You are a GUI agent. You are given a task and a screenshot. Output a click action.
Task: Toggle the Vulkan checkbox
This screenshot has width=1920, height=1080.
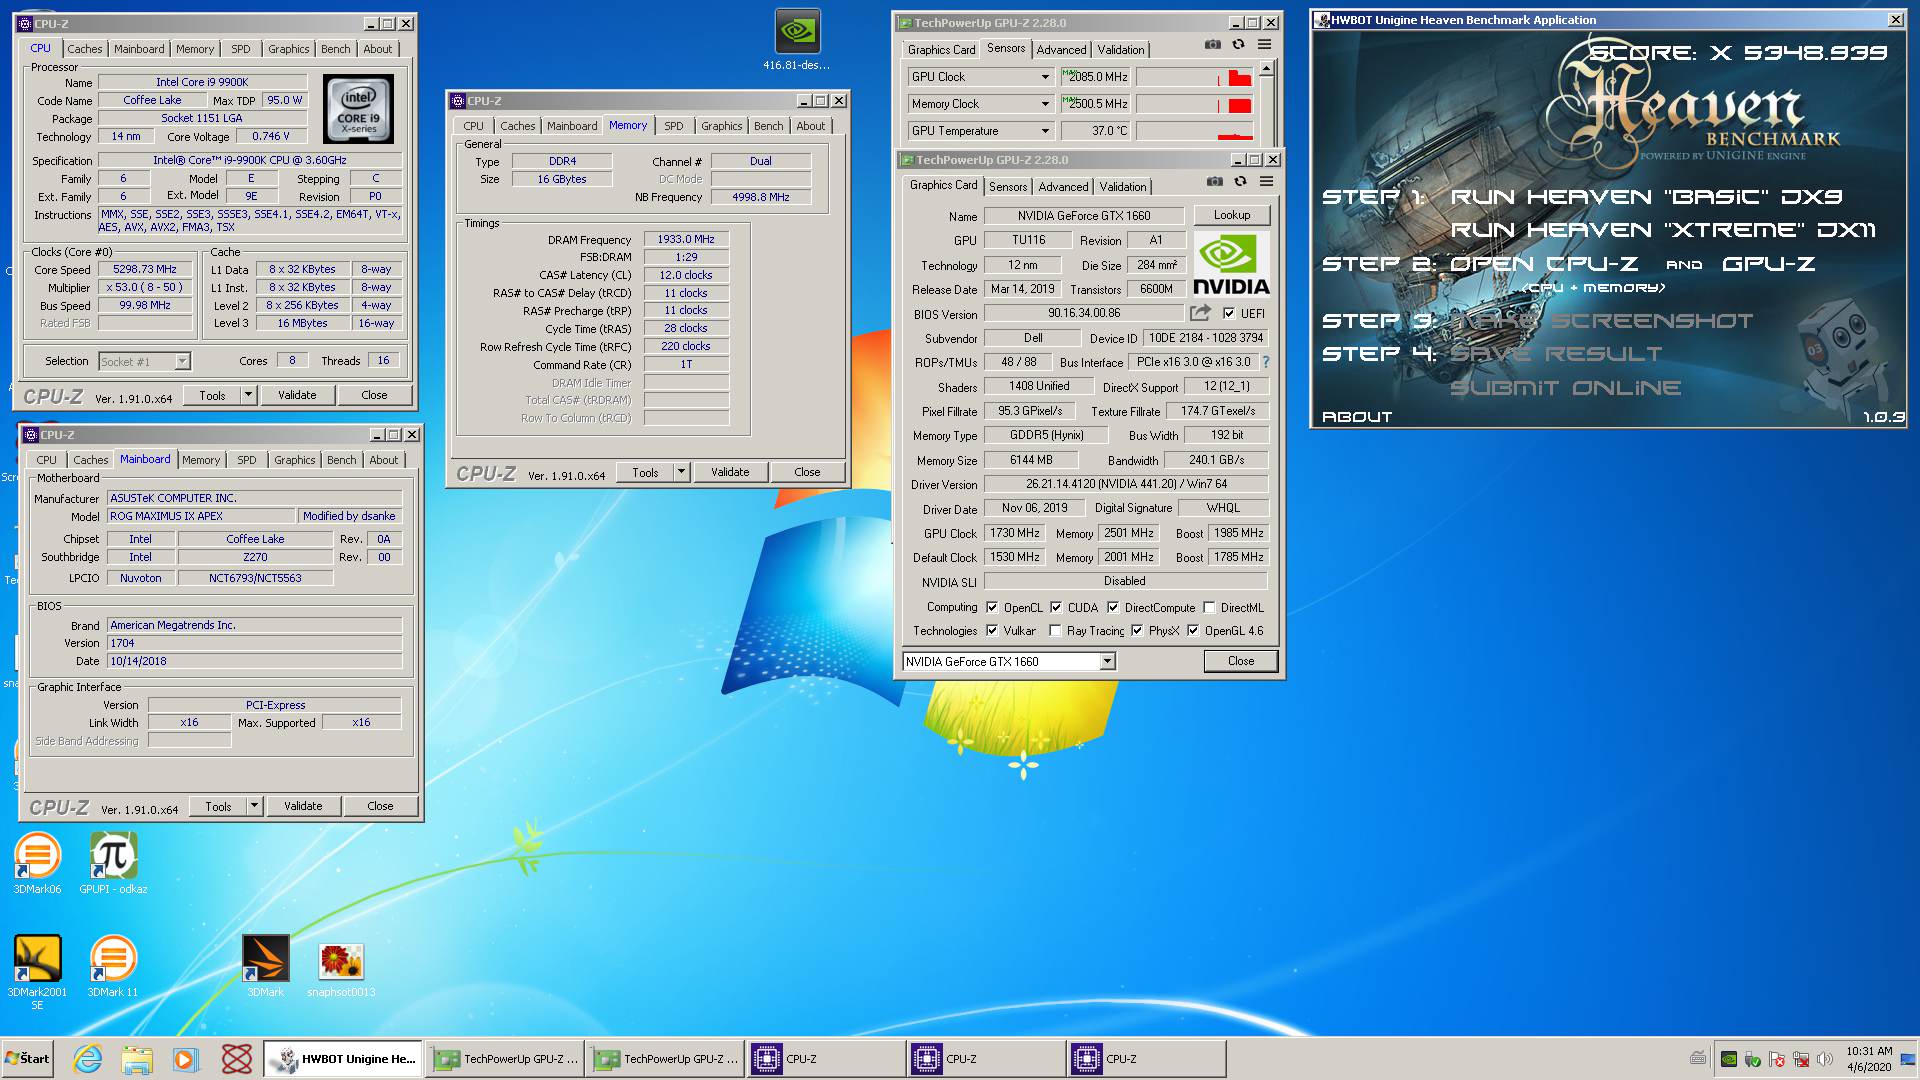[992, 630]
